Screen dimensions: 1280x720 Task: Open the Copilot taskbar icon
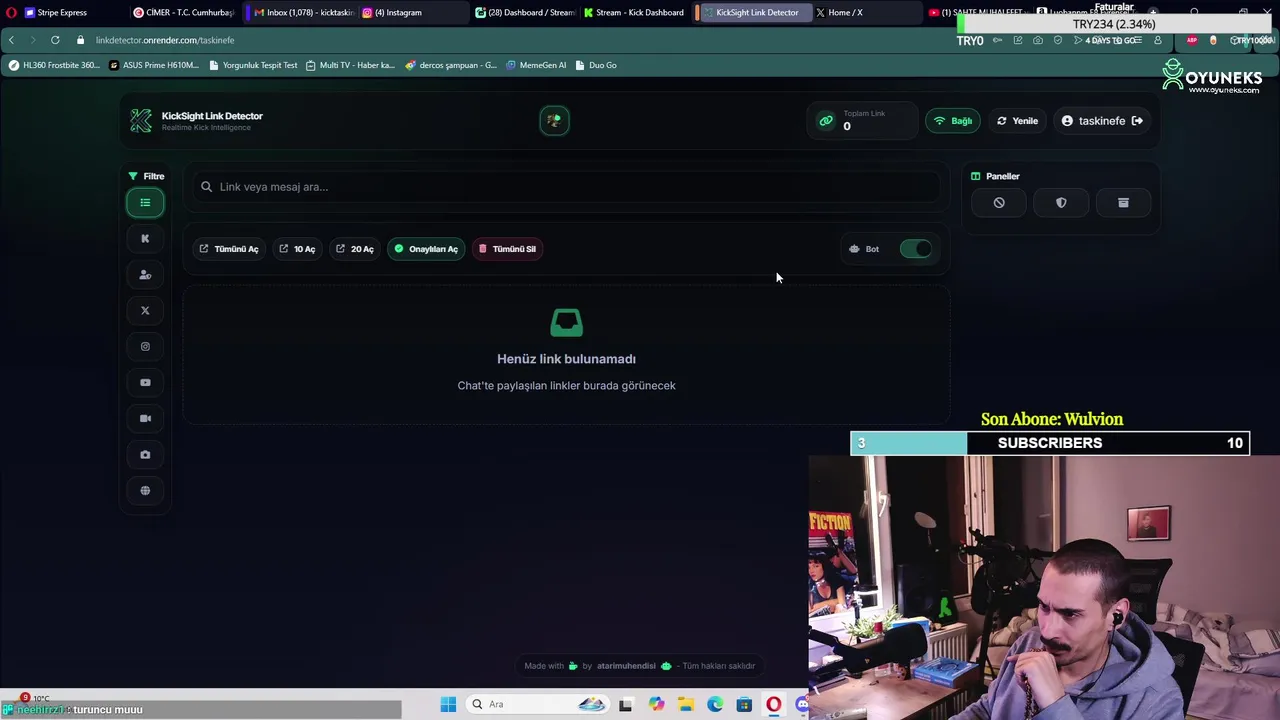[656, 705]
